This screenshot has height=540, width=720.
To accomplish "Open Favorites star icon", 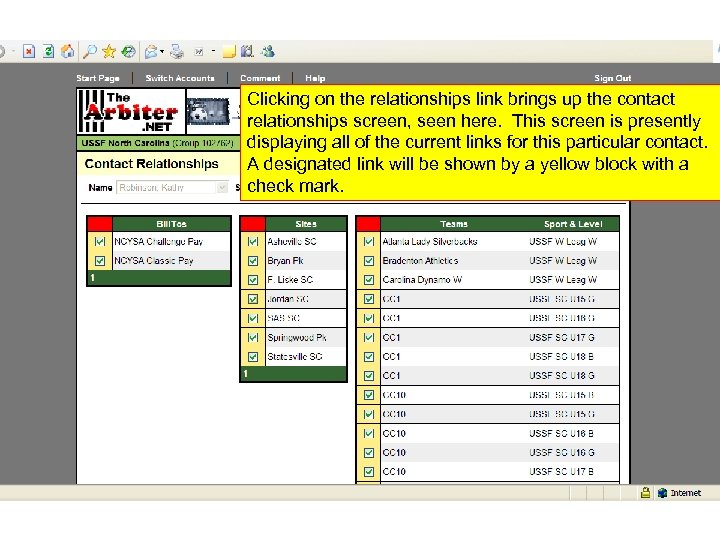I will pyautogui.click(x=109, y=51).
